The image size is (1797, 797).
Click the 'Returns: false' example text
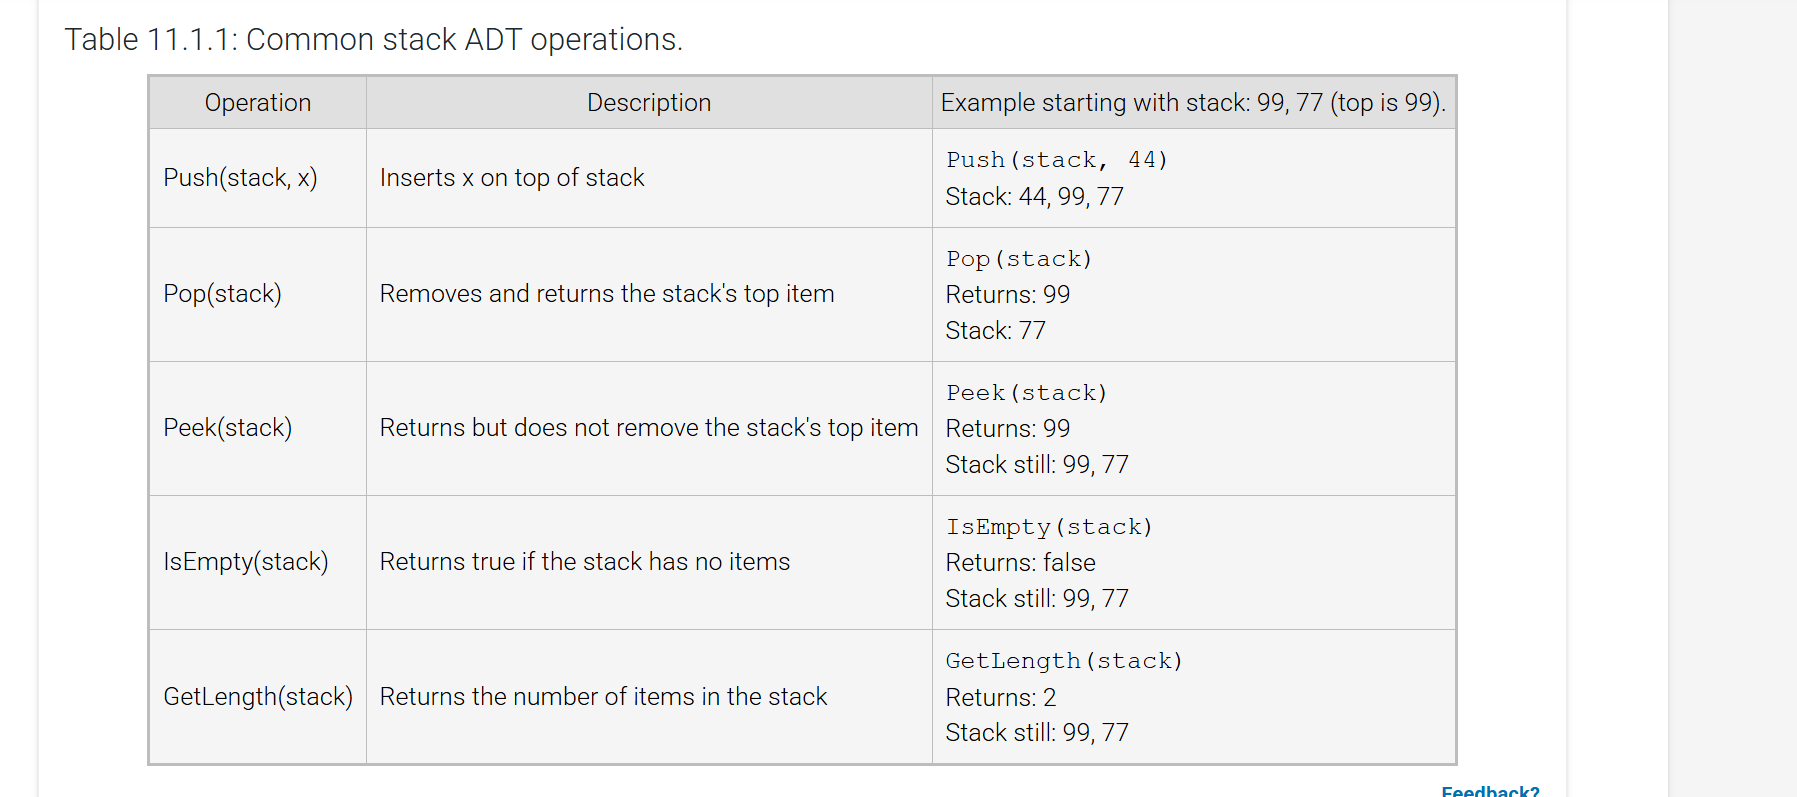(1020, 563)
